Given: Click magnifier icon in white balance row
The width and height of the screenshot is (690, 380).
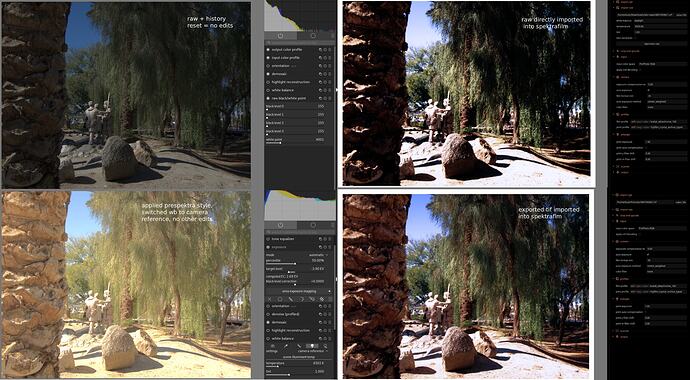Looking at the screenshot, I should [x=325, y=346].
